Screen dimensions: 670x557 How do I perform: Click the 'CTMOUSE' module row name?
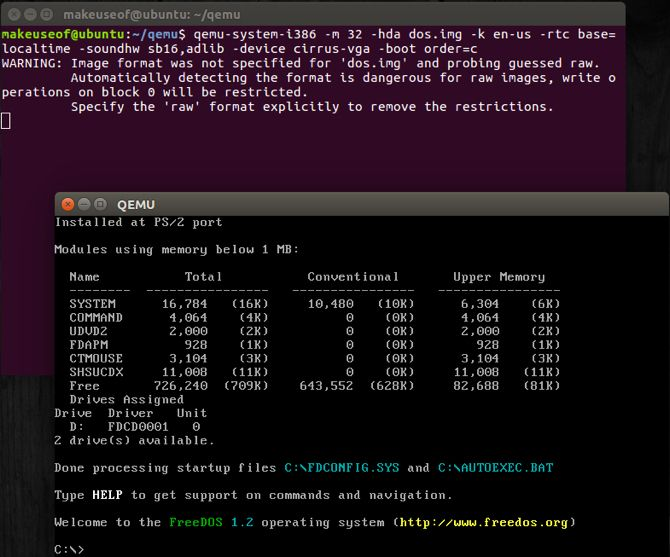coord(96,358)
